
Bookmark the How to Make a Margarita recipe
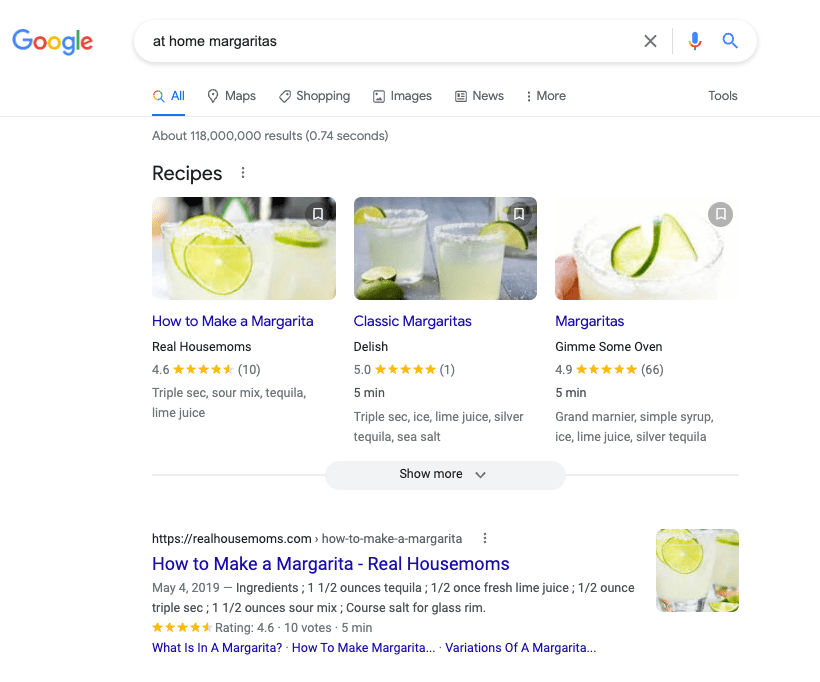[x=317, y=214]
